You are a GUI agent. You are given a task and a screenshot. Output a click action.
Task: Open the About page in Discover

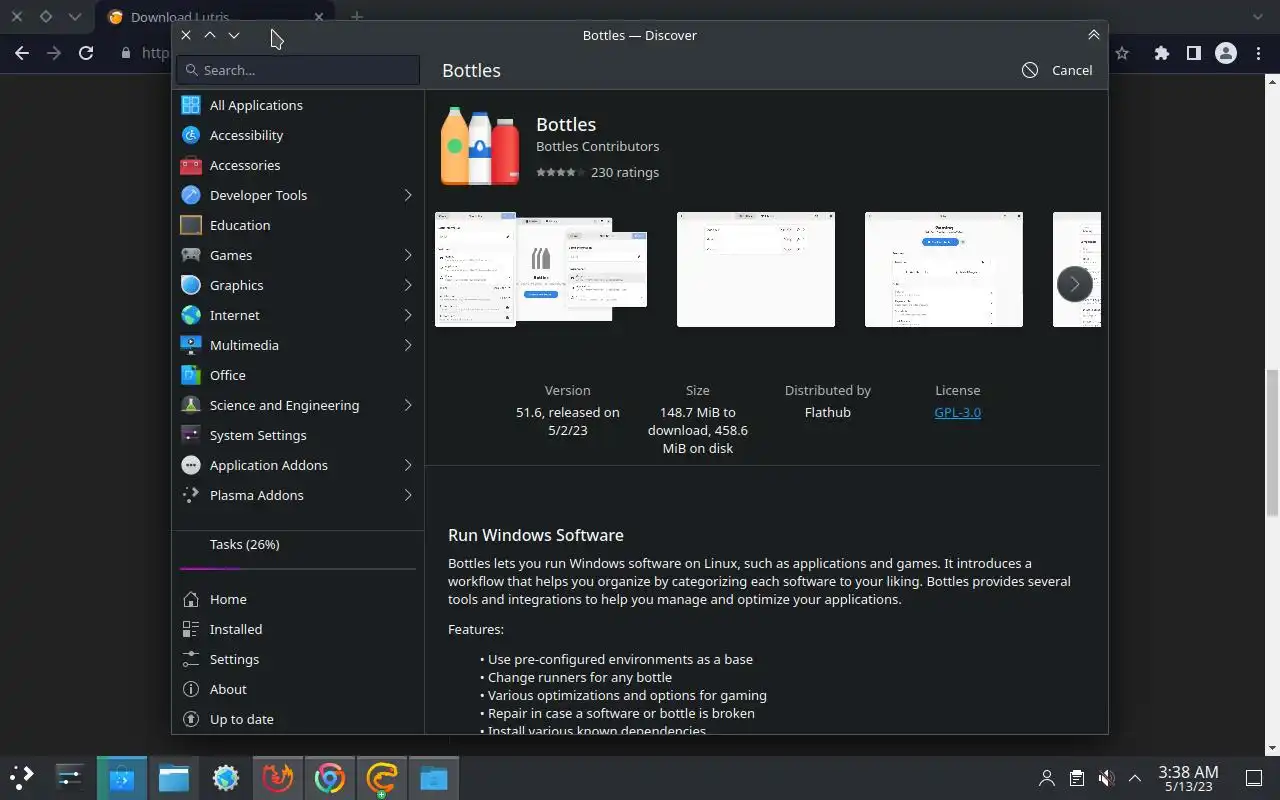pyautogui.click(x=298, y=689)
